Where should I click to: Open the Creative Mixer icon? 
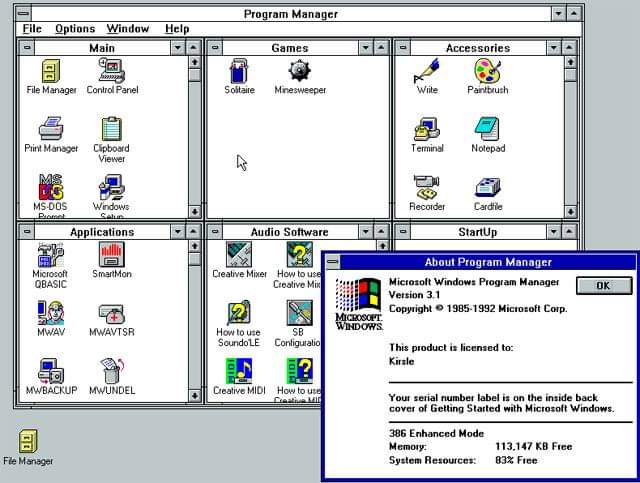click(x=239, y=261)
